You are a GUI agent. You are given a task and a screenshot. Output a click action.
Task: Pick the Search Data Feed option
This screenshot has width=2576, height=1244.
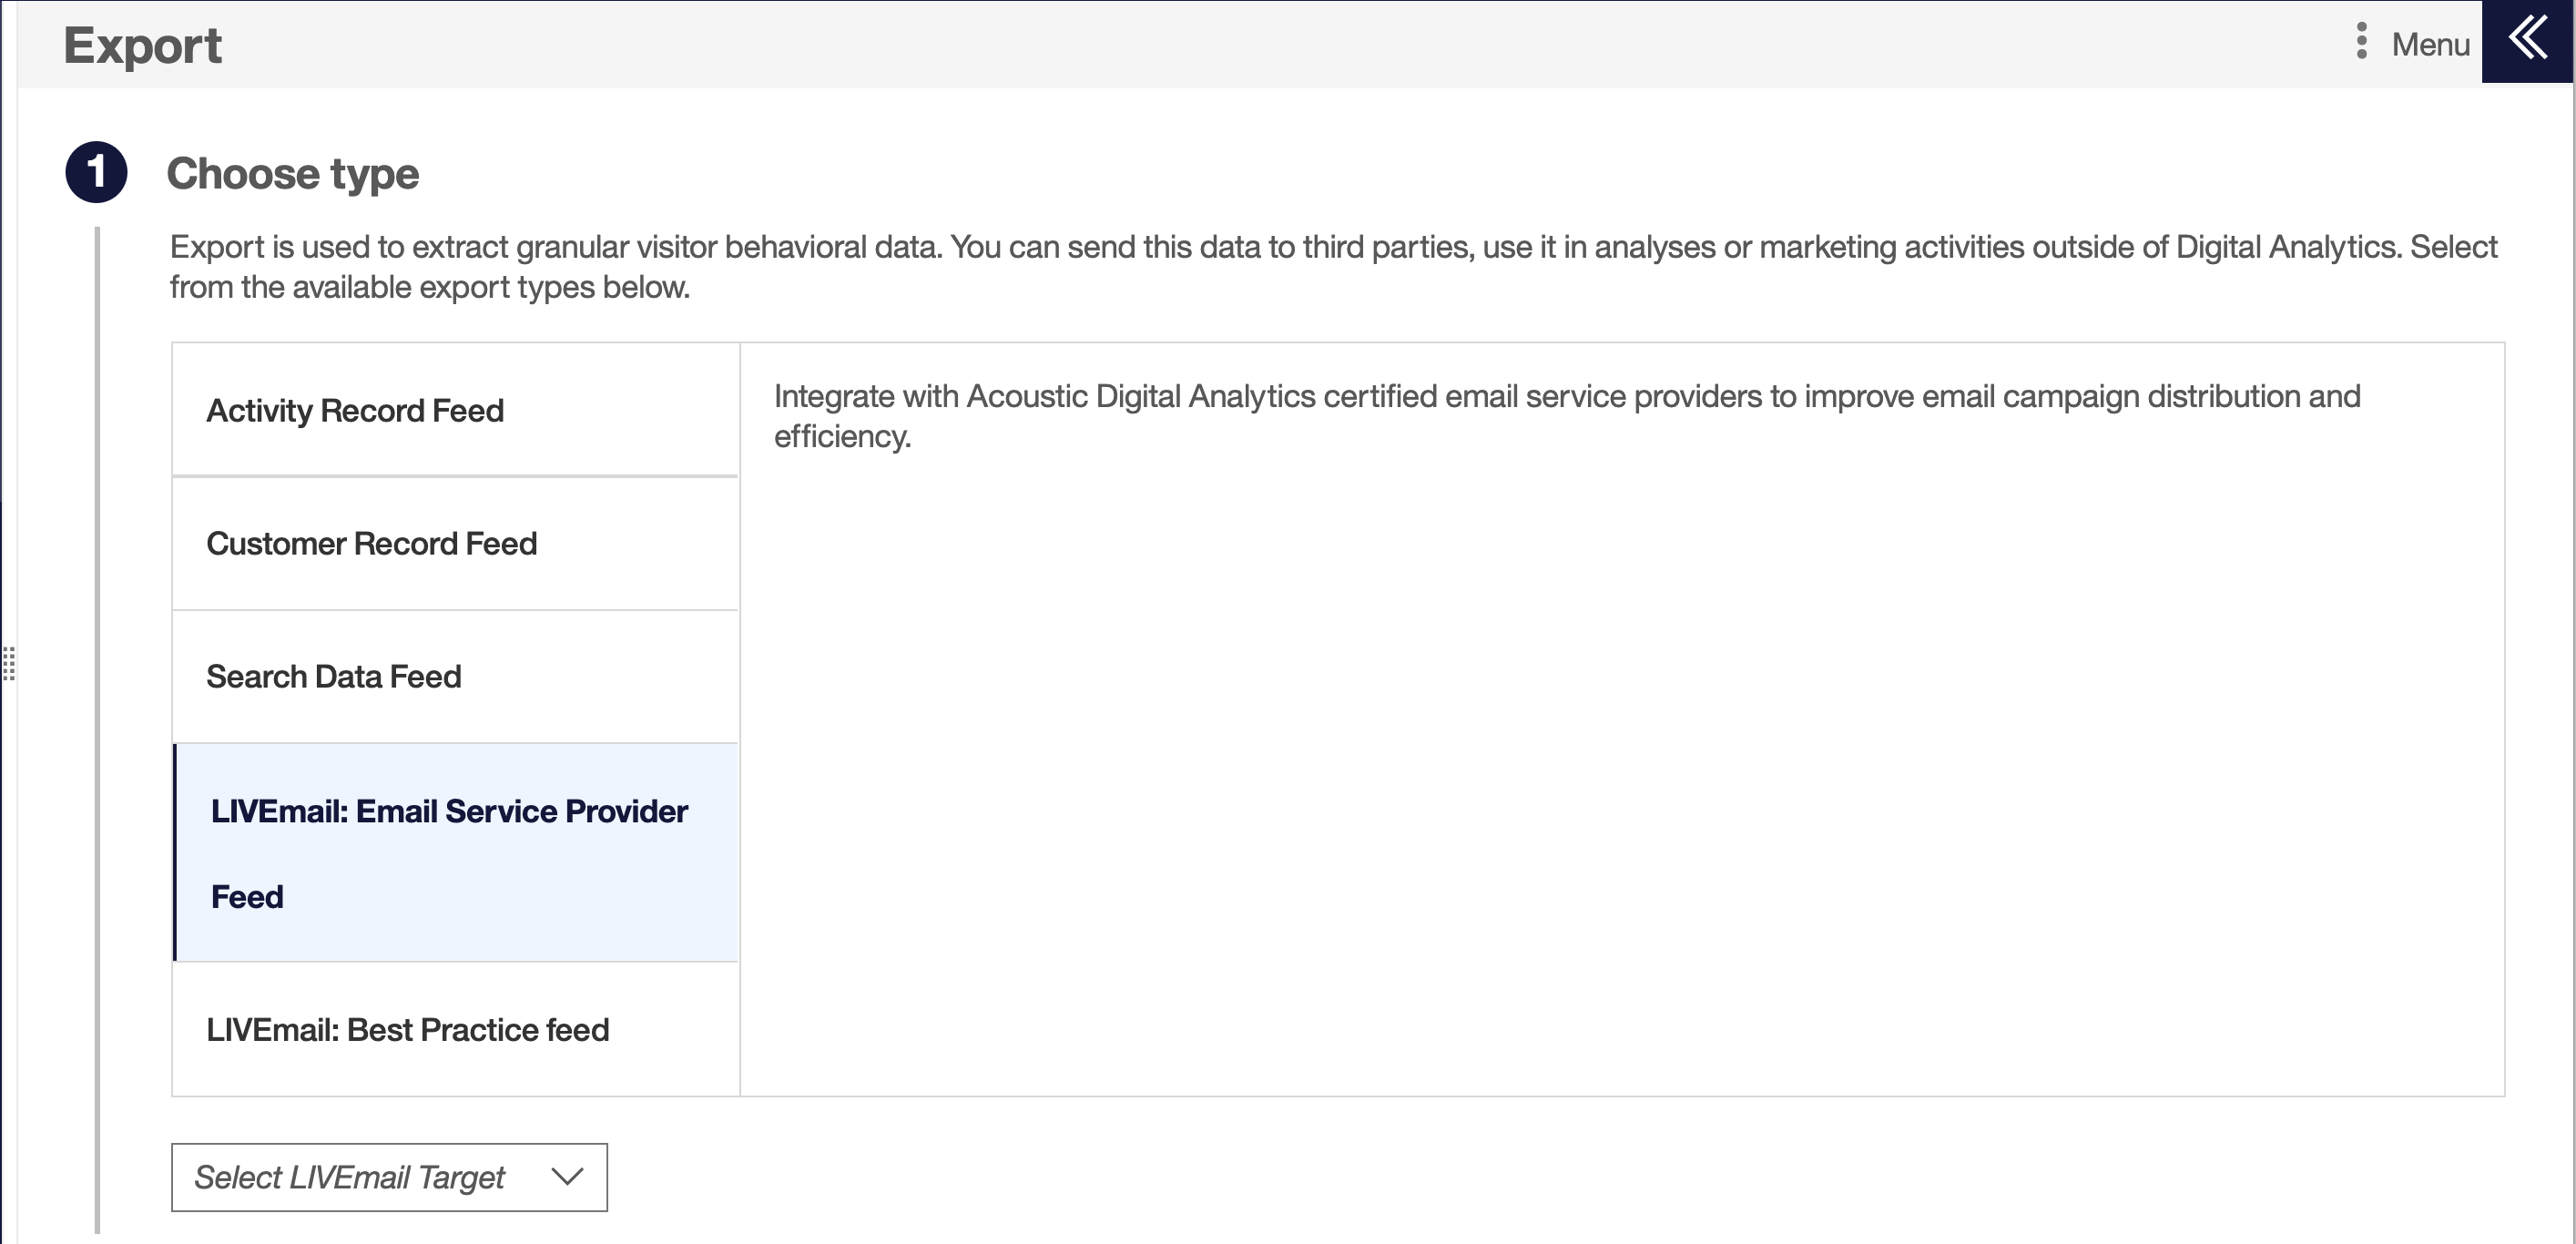pyautogui.click(x=455, y=677)
